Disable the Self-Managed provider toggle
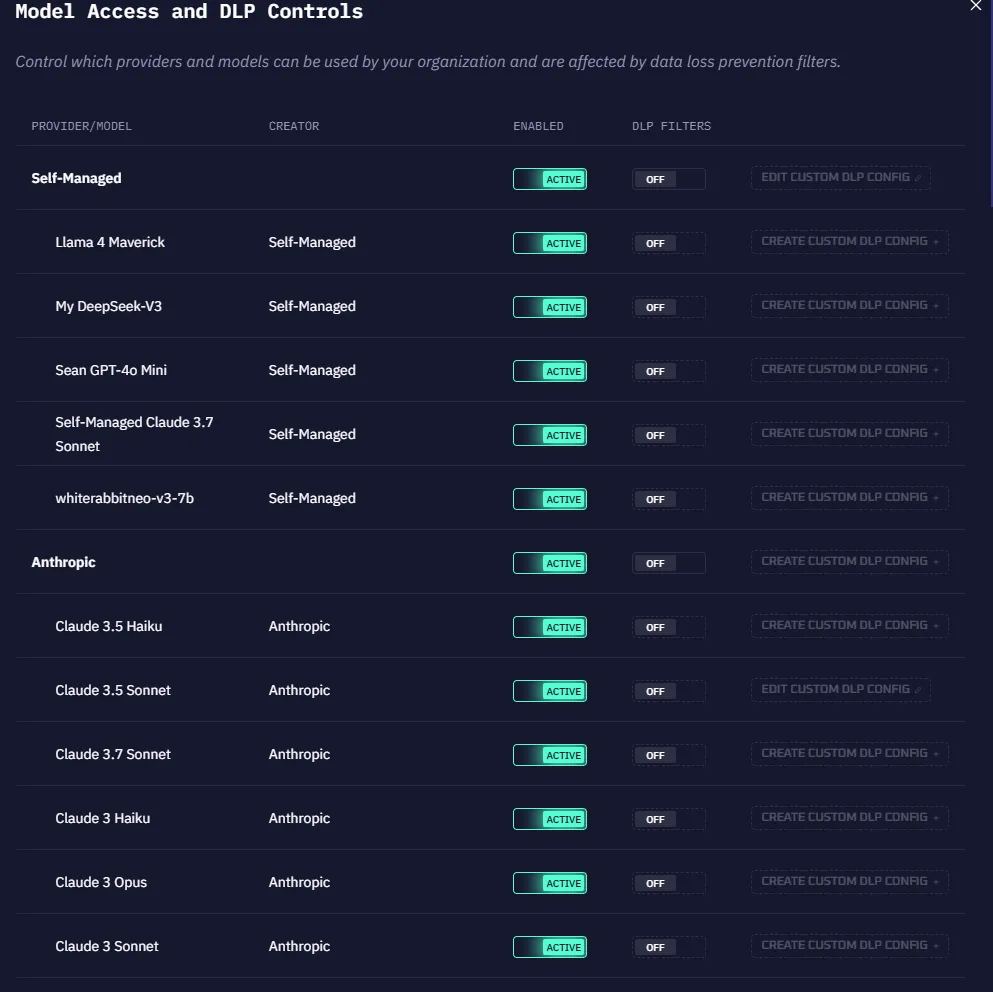Viewport: 993px width, 992px height. (550, 179)
